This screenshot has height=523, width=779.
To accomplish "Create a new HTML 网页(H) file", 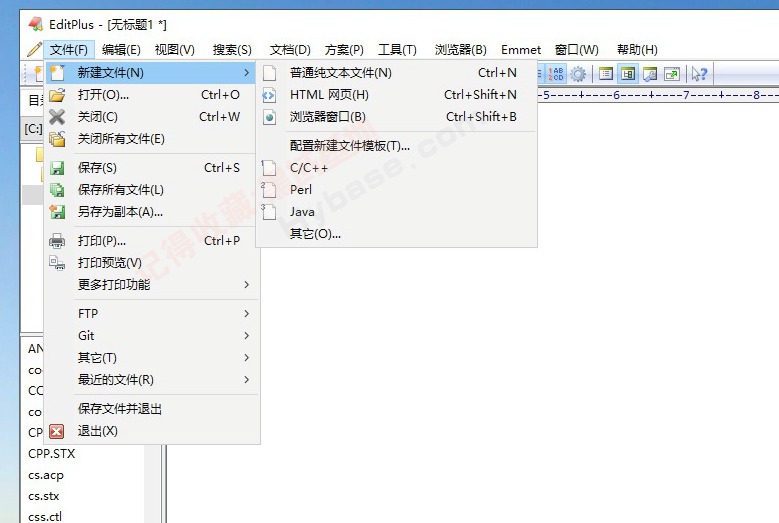I will pyautogui.click(x=396, y=95).
